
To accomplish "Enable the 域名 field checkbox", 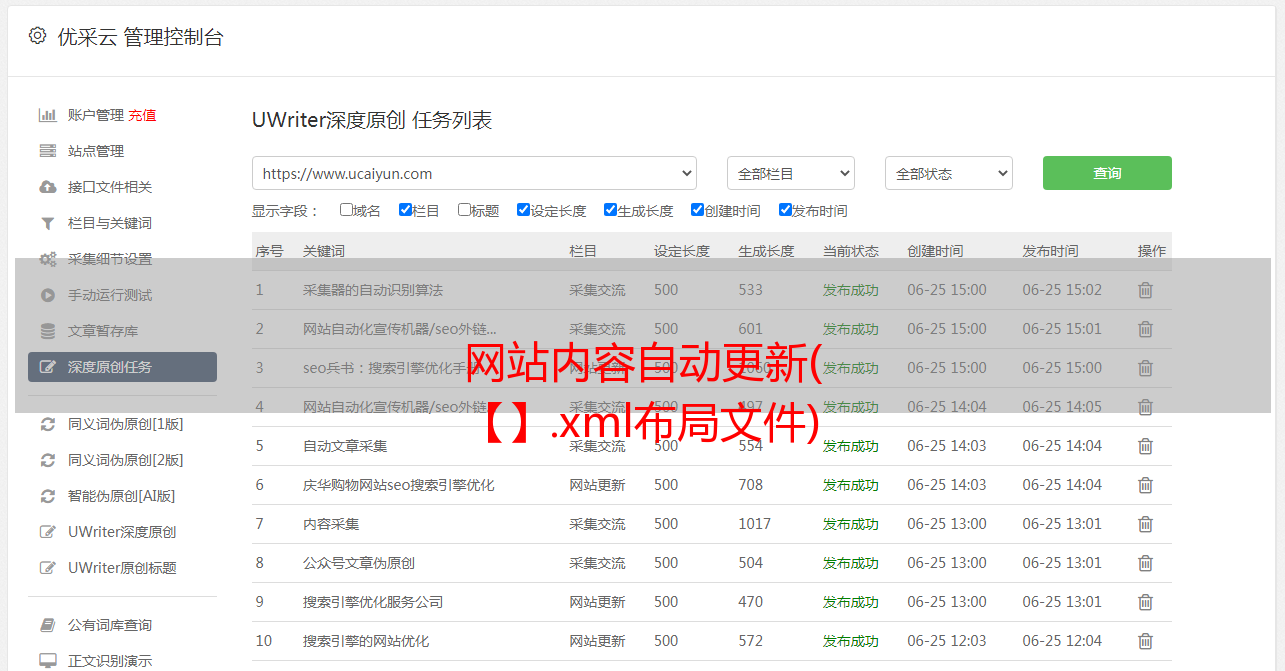I will pos(346,210).
